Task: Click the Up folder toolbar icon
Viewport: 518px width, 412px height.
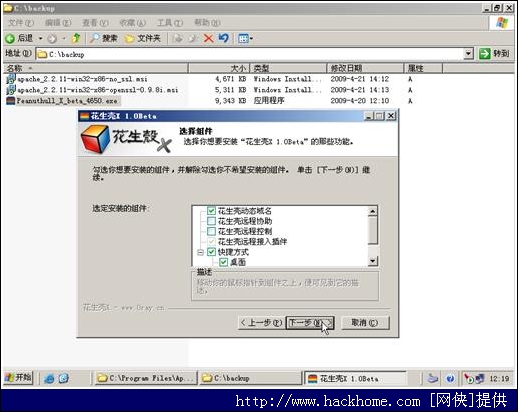Action: (76, 38)
